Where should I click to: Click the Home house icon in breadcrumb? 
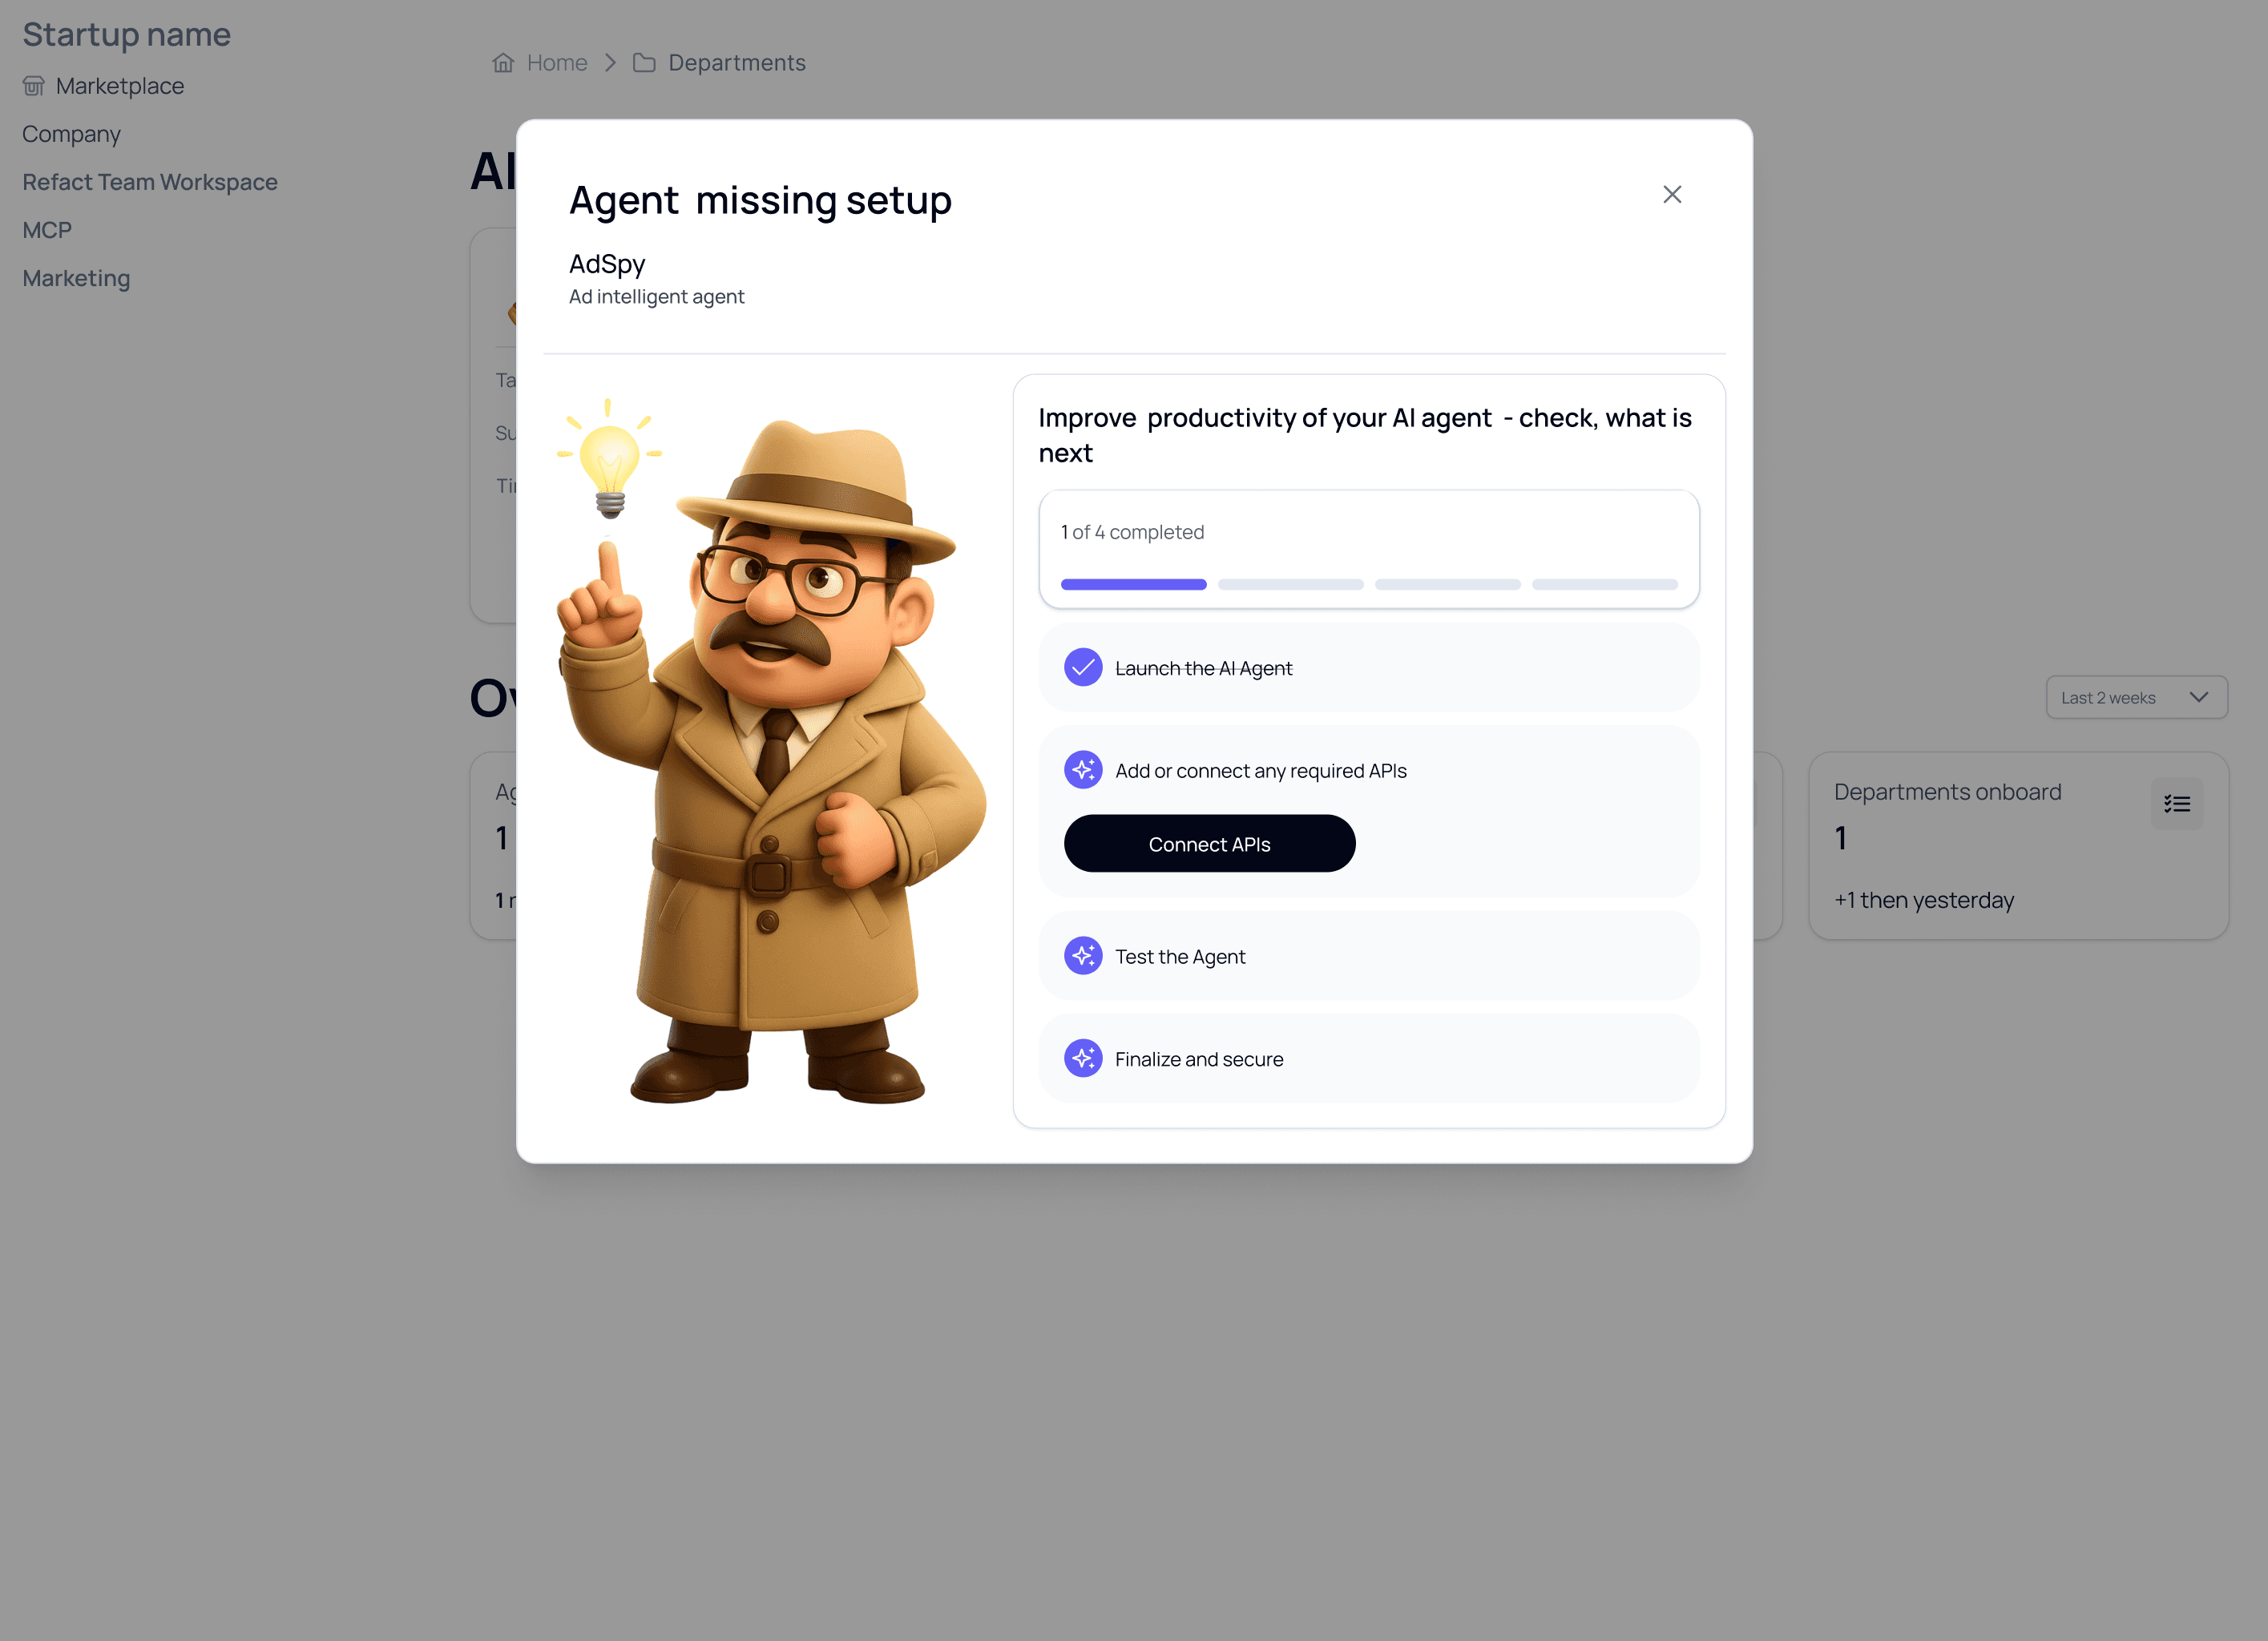[x=503, y=63]
